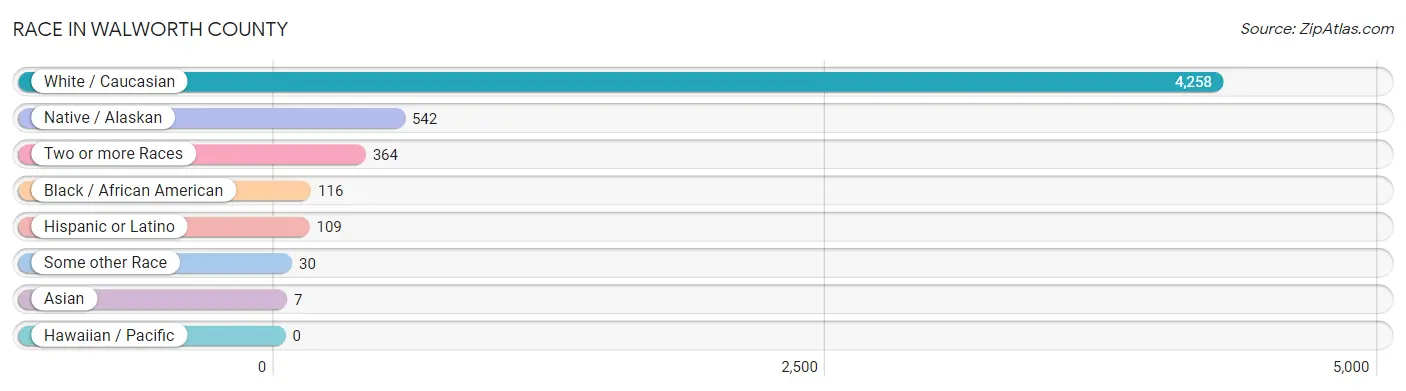This screenshot has width=1406, height=391.
Task: Click the Asian bar label
Action: point(64,299)
